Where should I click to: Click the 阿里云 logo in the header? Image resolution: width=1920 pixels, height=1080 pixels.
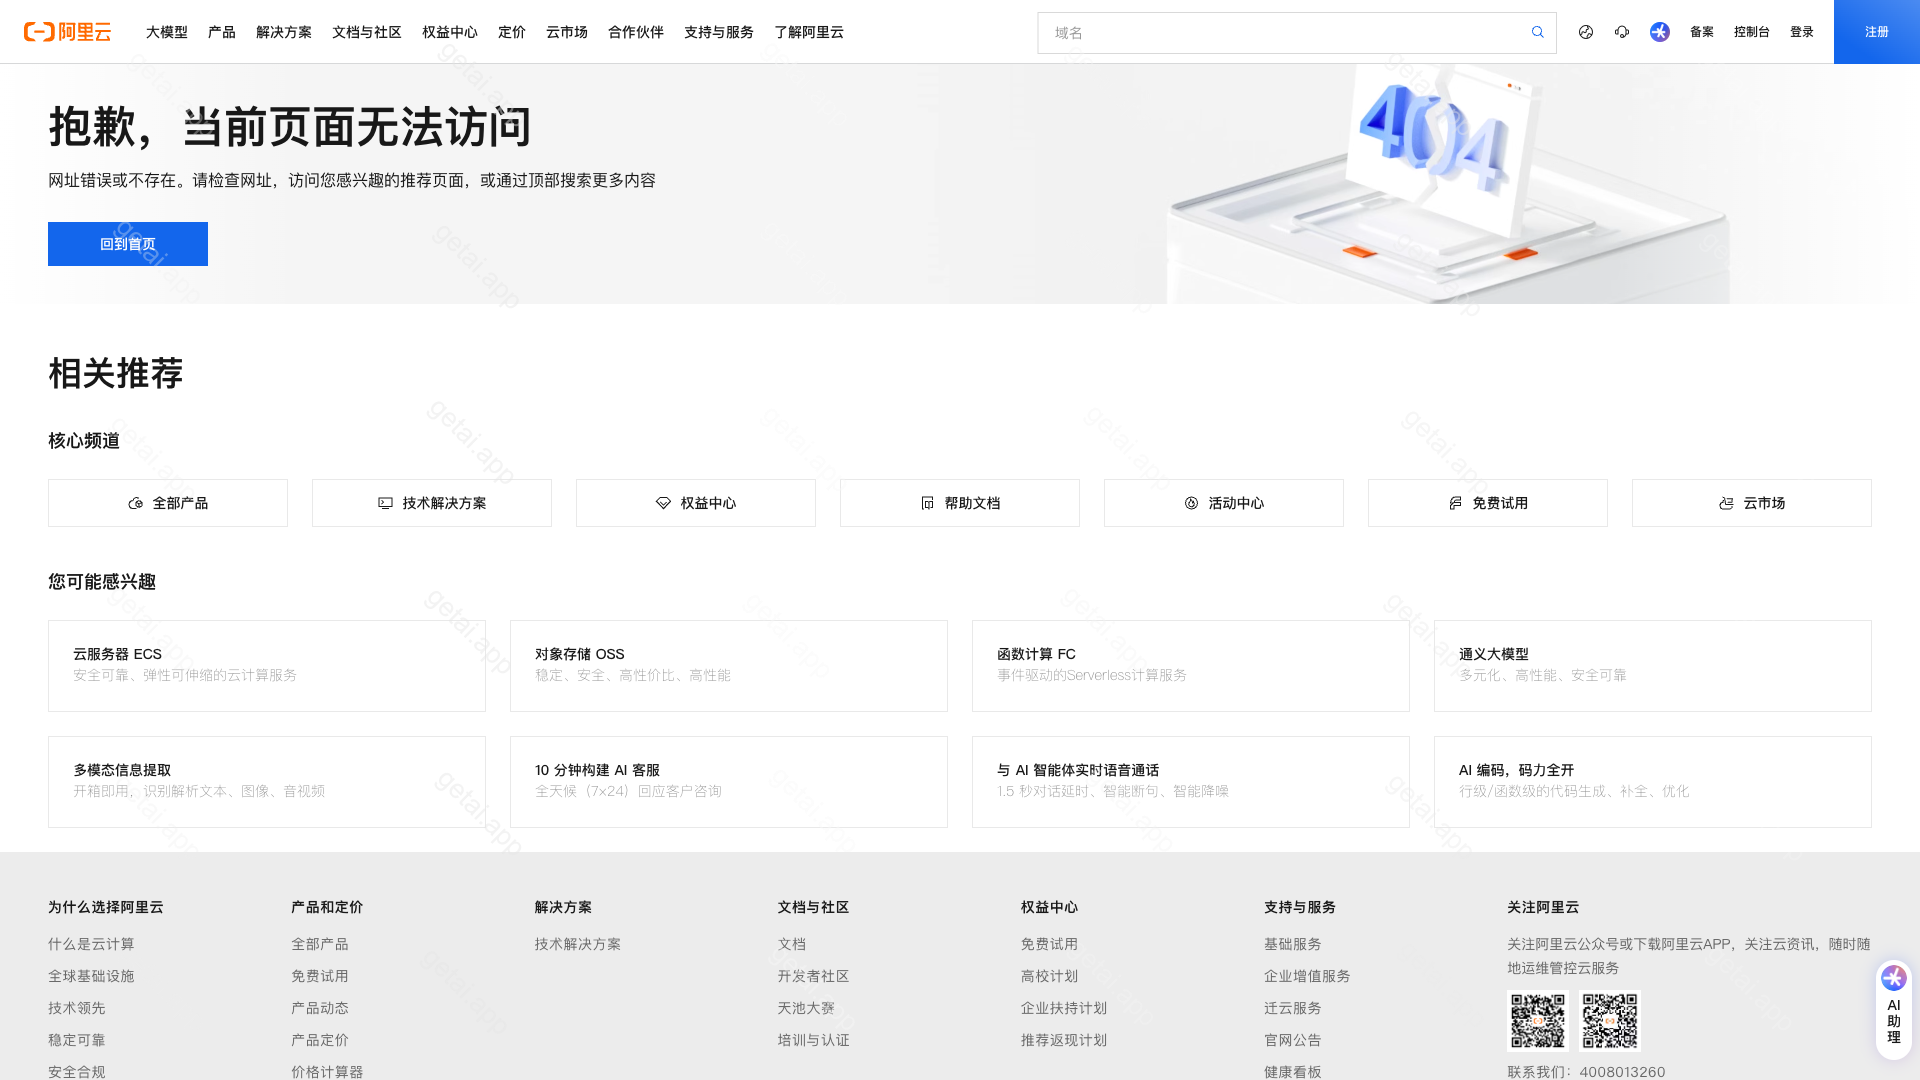pos(68,32)
